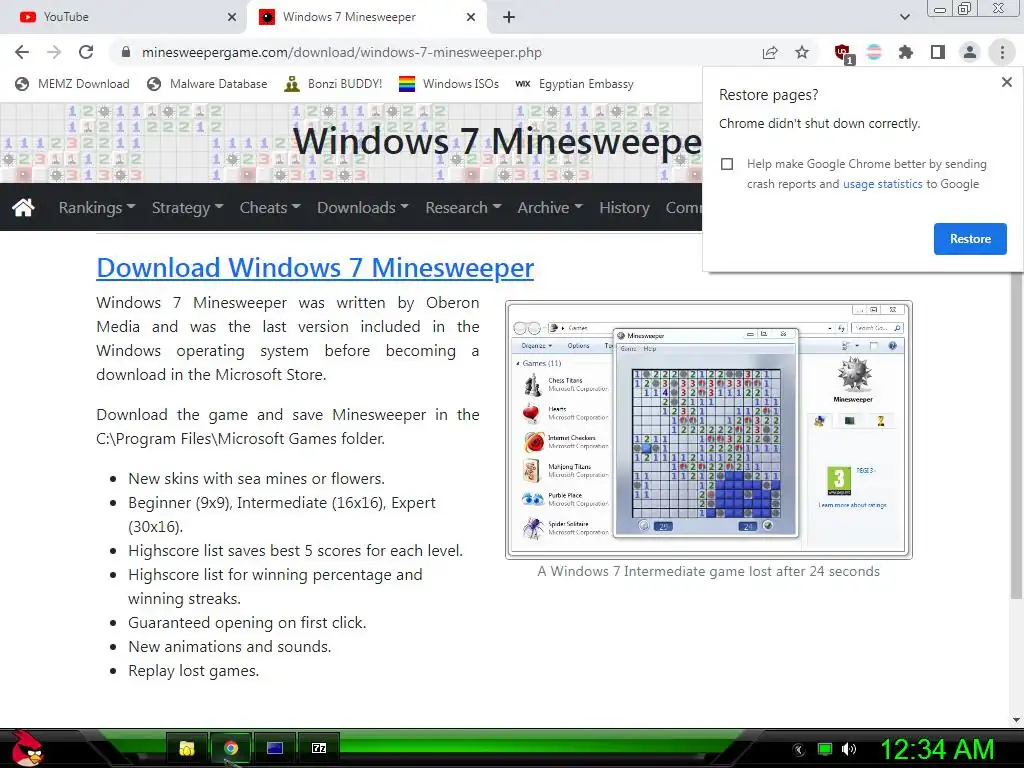
Task: Open the Chrome three-dot menu
Action: [x=1002, y=52]
